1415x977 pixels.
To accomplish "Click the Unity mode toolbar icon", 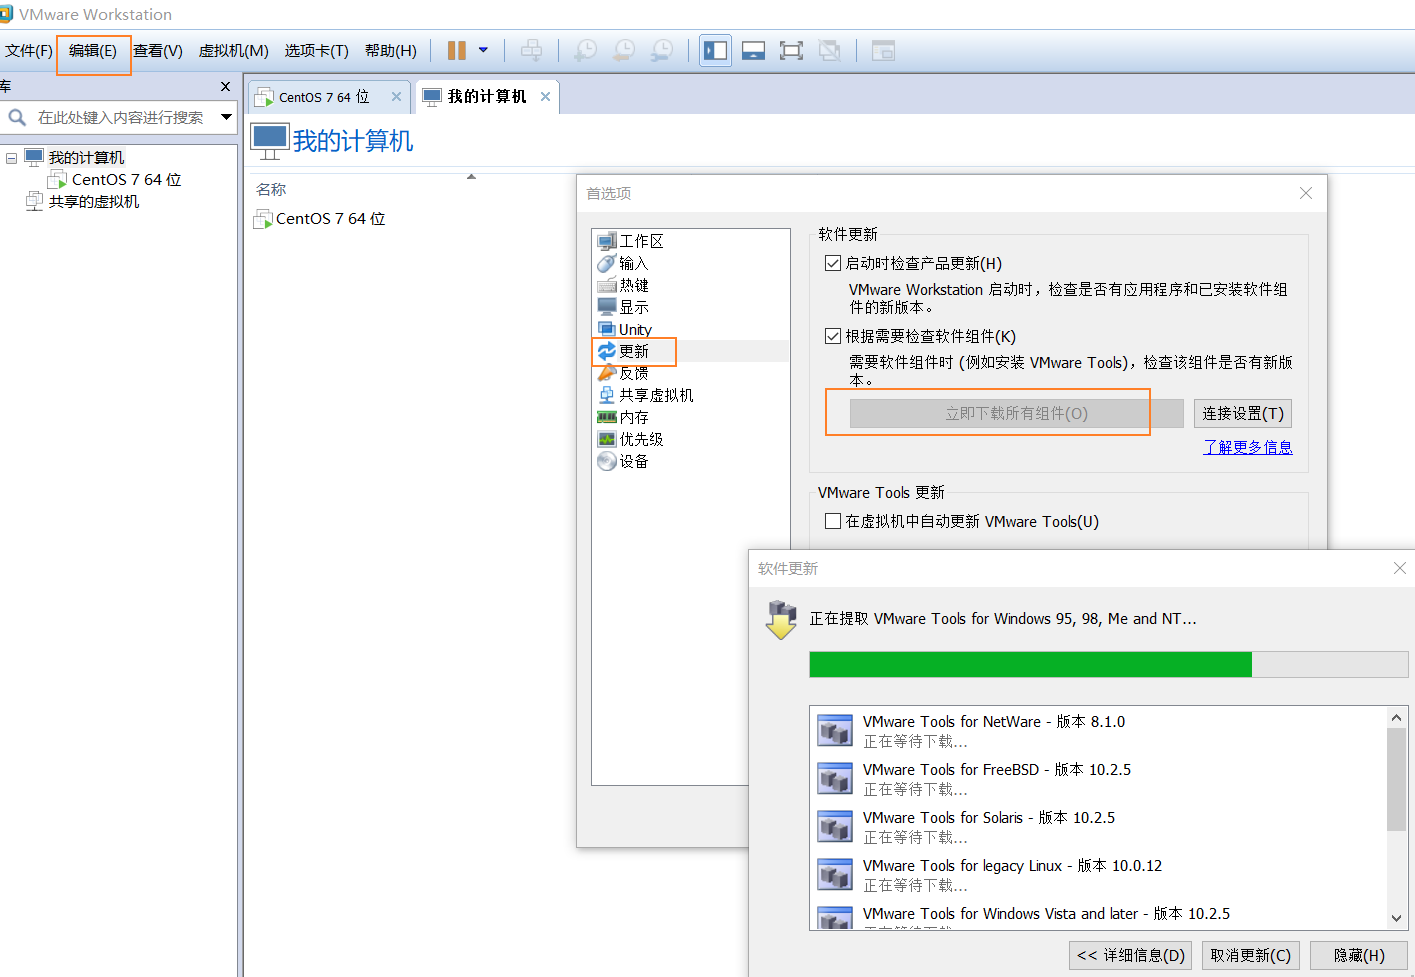I will point(829,50).
